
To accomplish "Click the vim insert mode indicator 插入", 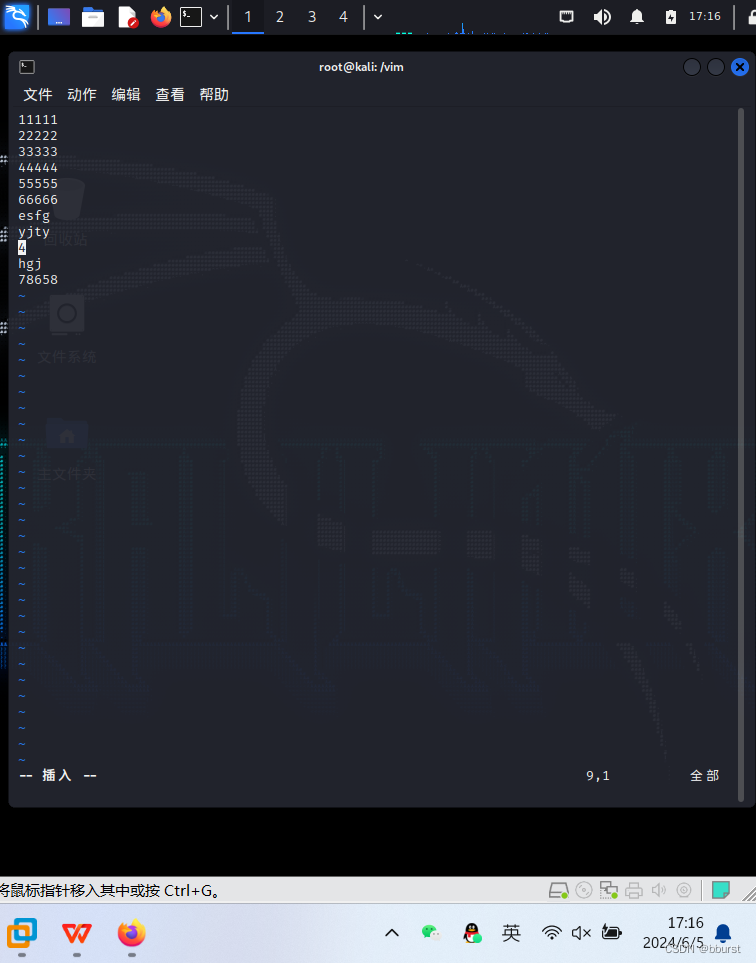I will point(57,776).
